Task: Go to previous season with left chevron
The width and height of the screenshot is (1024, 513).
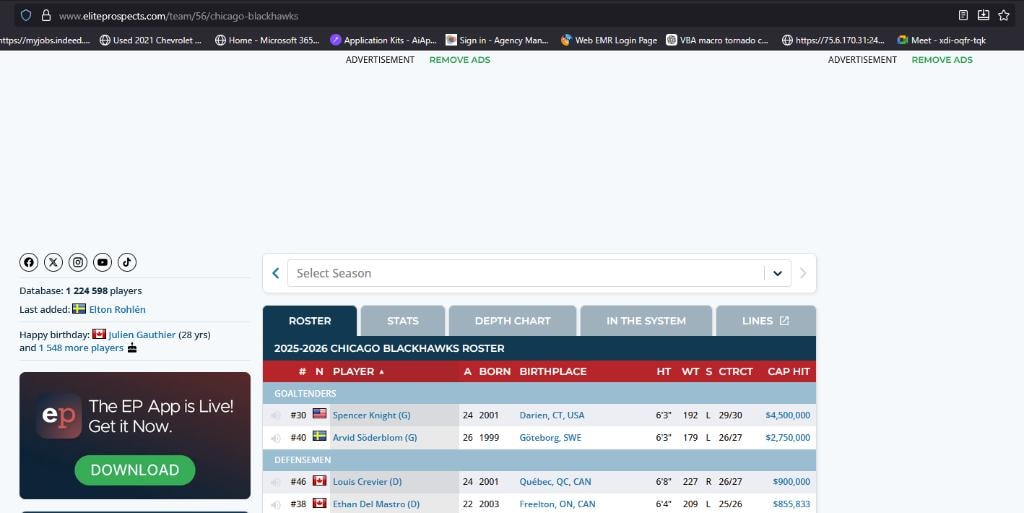Action: coord(276,273)
